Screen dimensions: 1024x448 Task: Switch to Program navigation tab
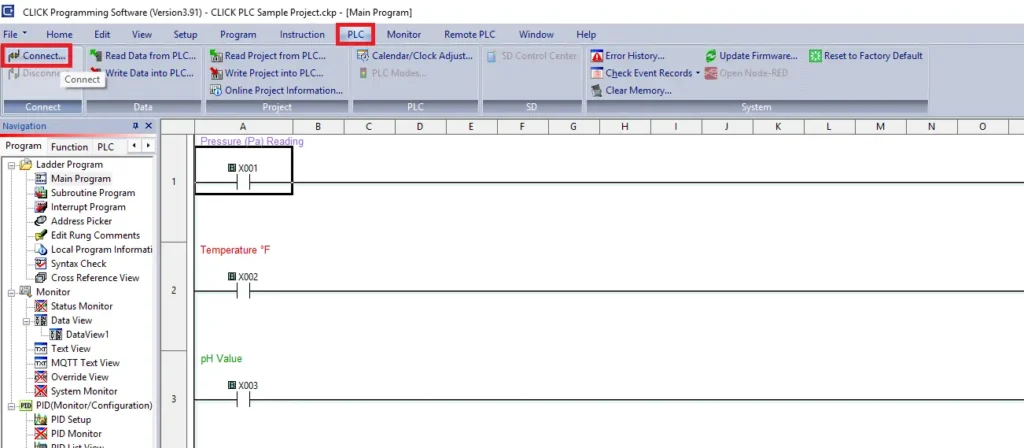(24, 146)
